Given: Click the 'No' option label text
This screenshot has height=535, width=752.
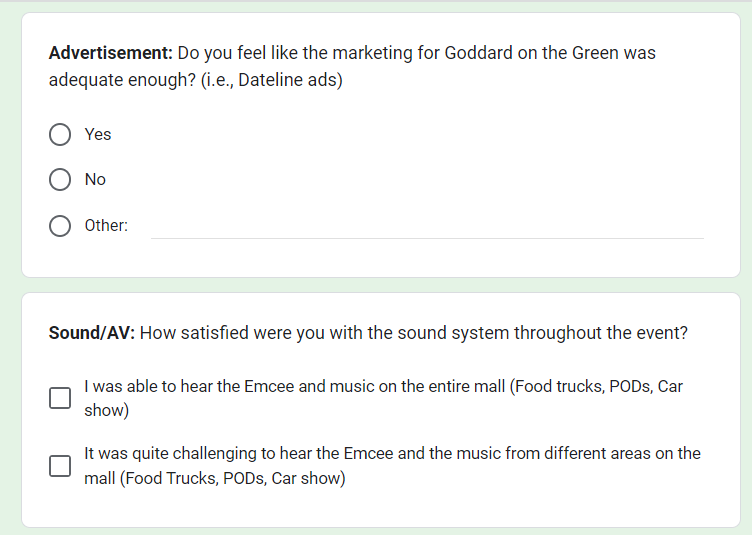Looking at the screenshot, I should pyautogui.click(x=95, y=180).
